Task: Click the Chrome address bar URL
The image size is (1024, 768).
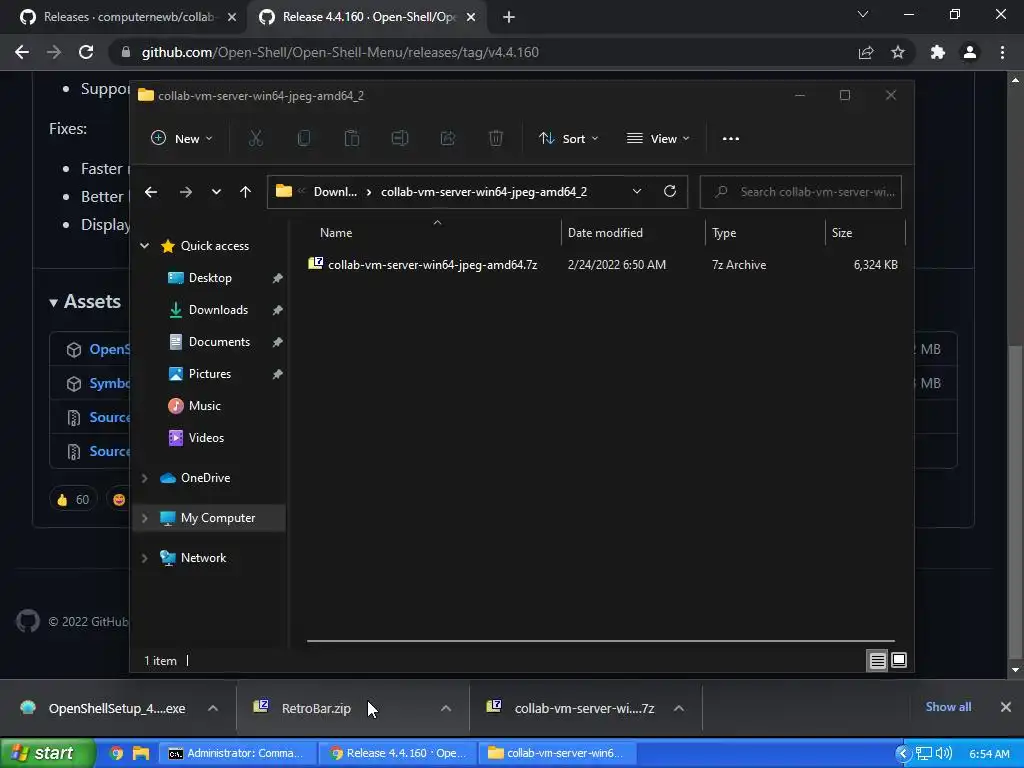Action: coord(340,52)
